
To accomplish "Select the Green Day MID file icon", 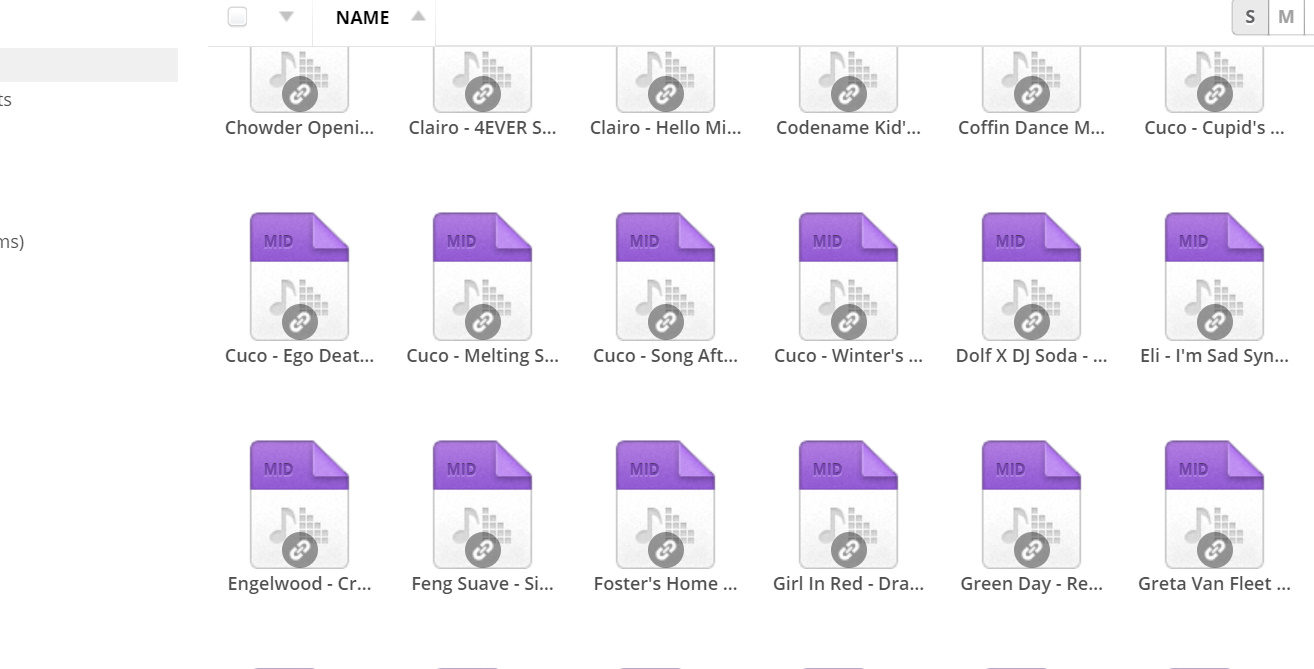I will 1031,504.
